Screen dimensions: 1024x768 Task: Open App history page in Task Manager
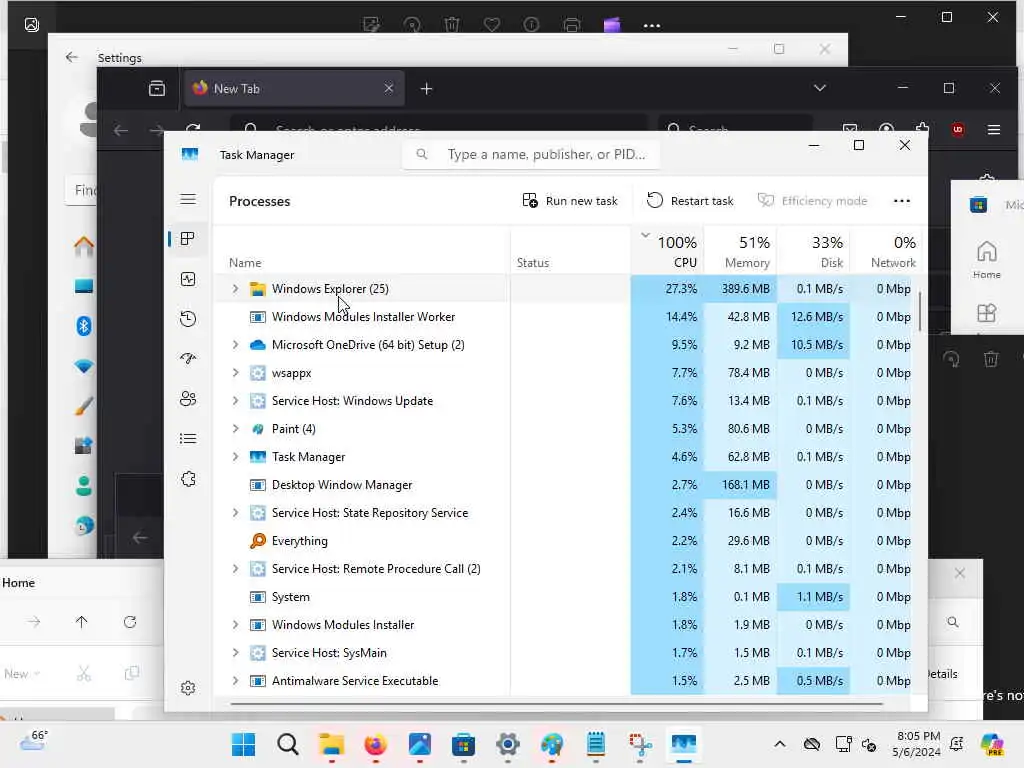click(x=188, y=319)
